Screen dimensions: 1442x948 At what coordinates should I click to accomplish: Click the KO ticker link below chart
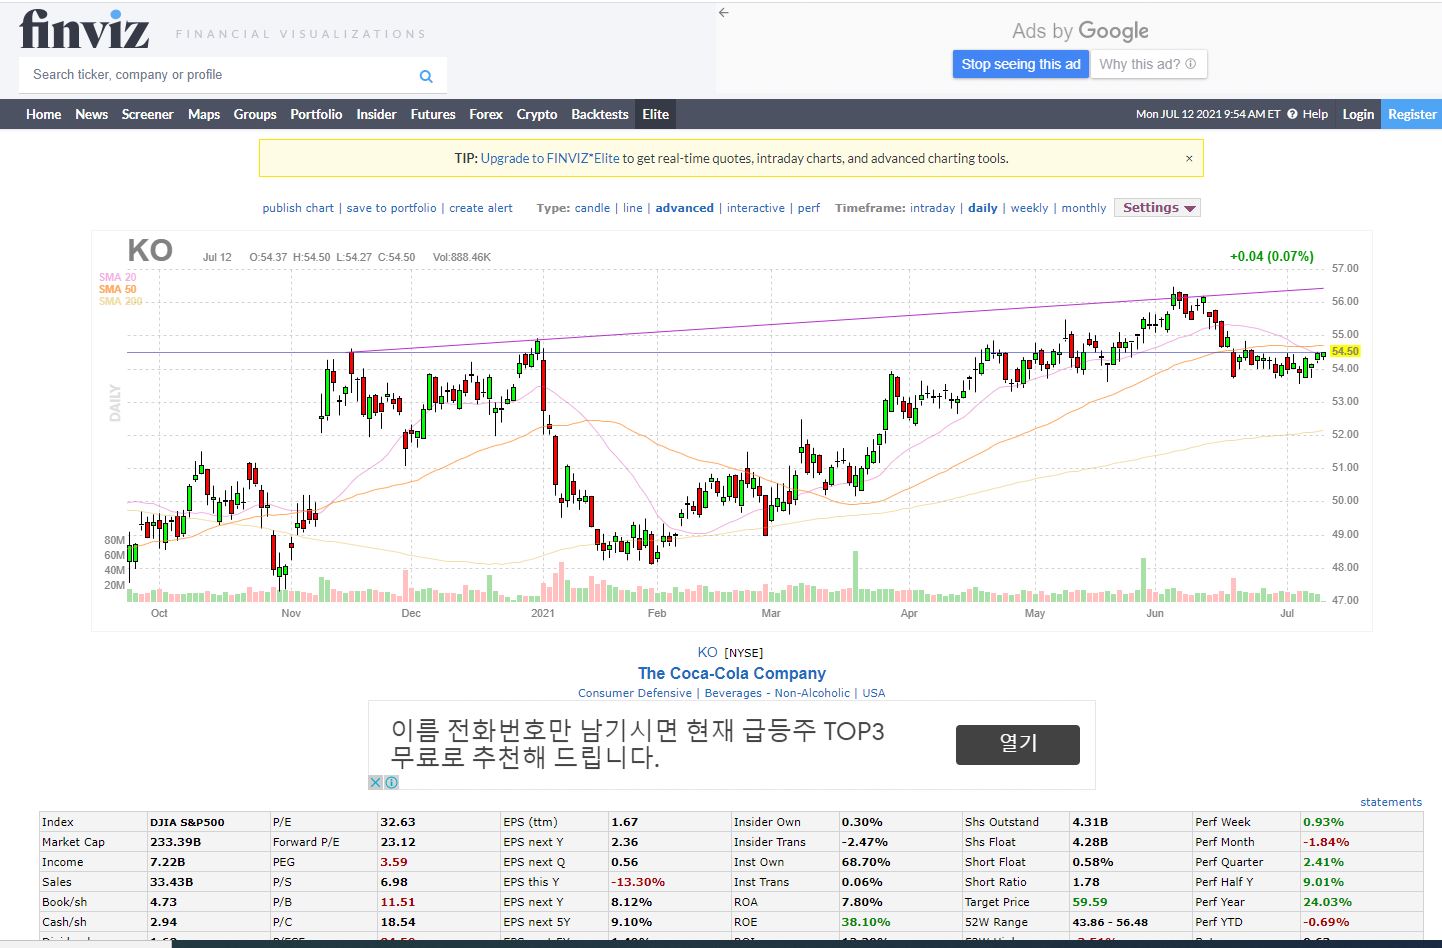[708, 652]
